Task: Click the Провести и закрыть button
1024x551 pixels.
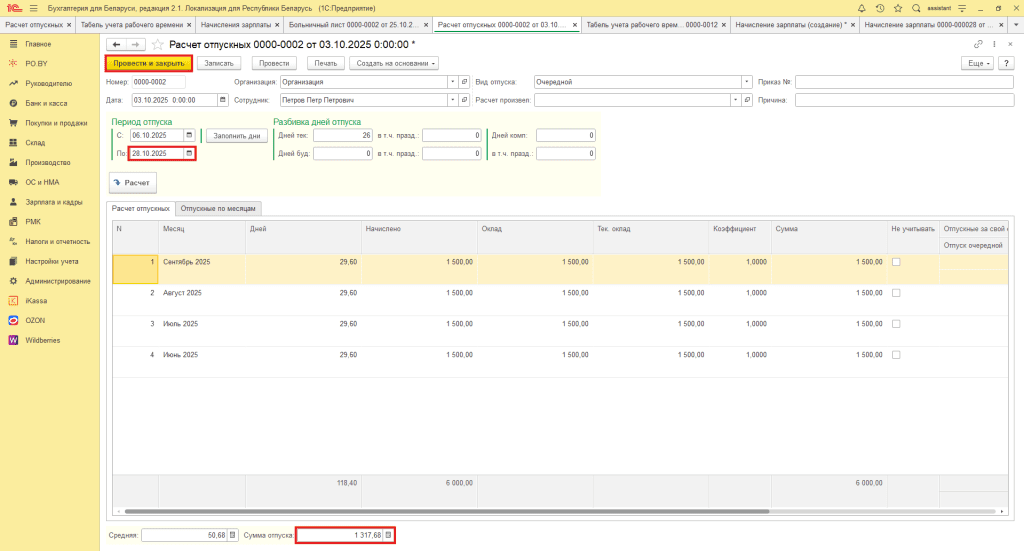Action: coord(148,63)
